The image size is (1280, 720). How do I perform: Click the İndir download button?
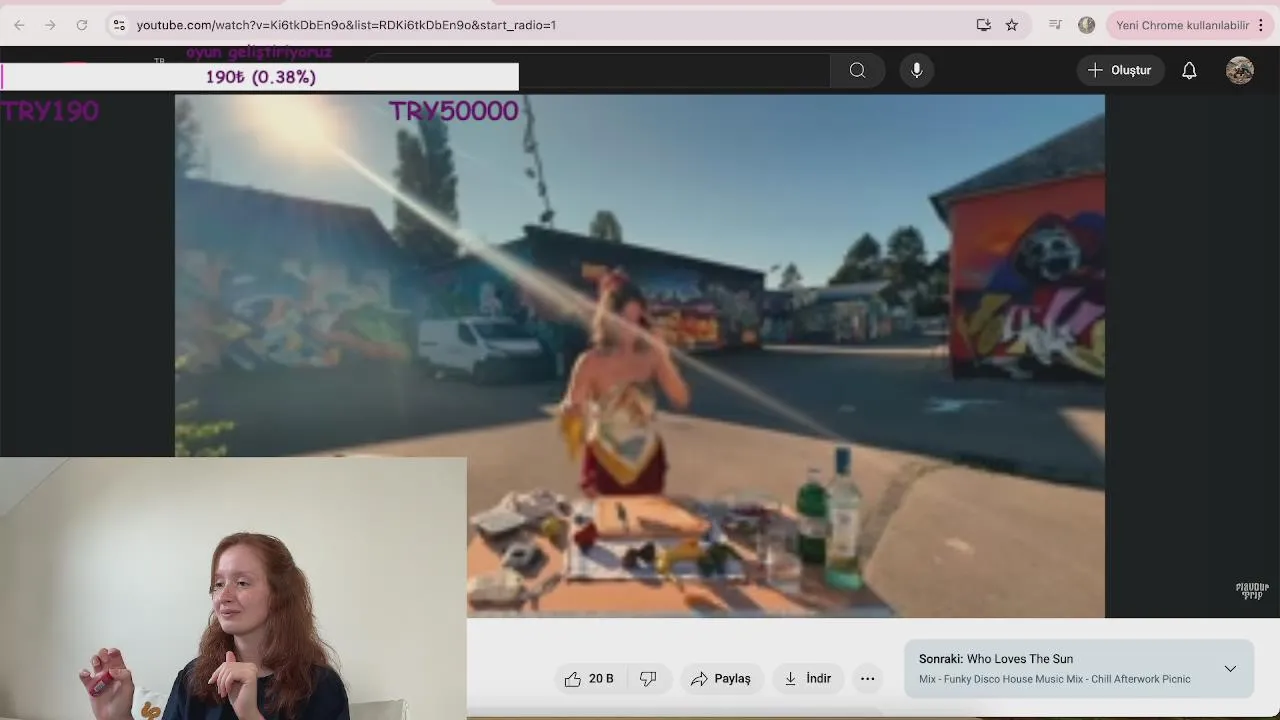pos(808,678)
